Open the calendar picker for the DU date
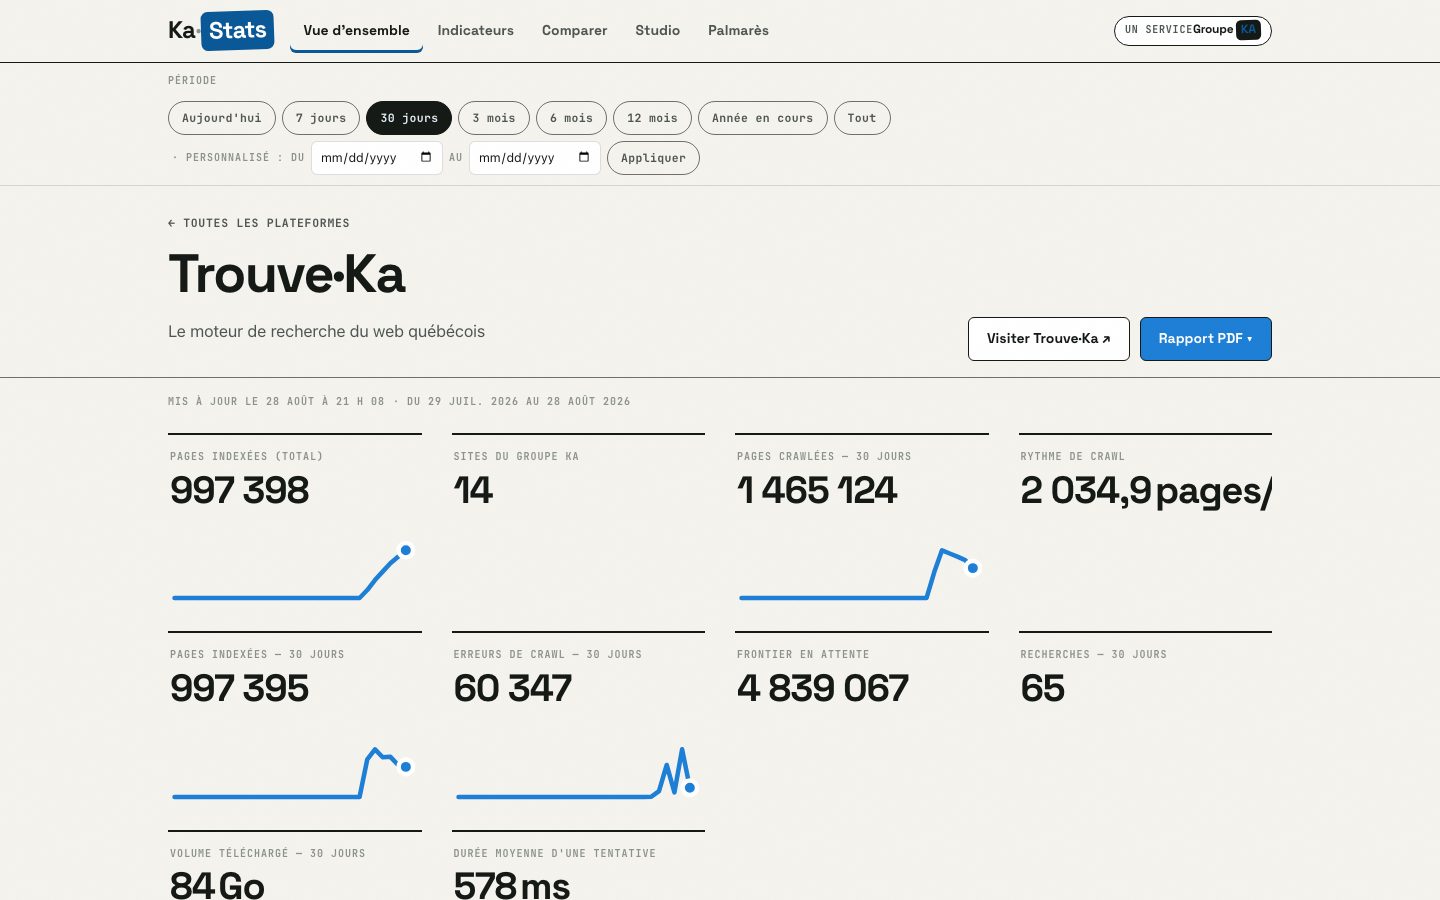 point(426,157)
